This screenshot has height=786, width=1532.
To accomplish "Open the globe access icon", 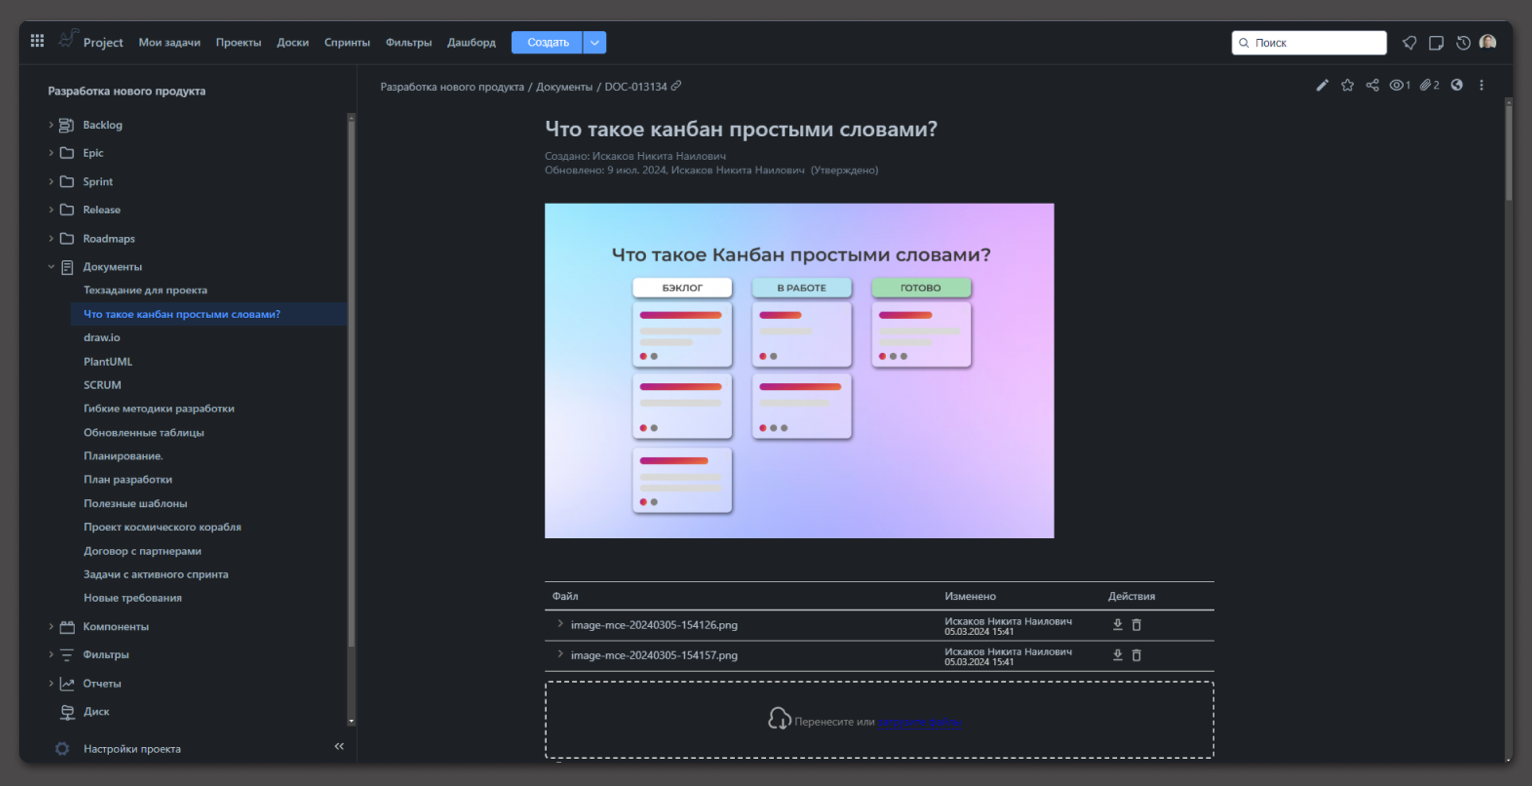I will coord(1457,86).
